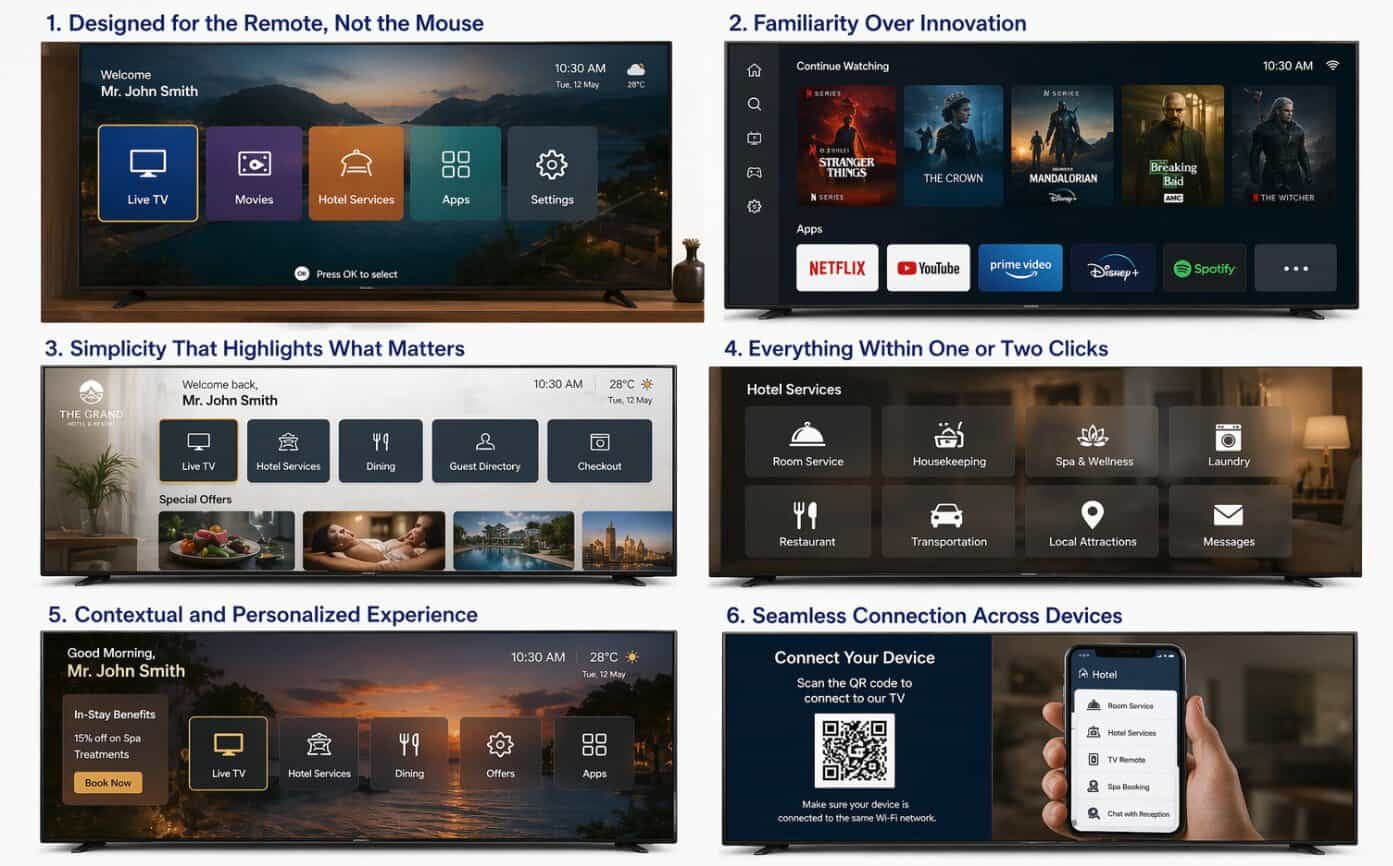This screenshot has height=866, width=1393.
Task: Click the 'Continue Watching' heading
Action: (x=842, y=66)
